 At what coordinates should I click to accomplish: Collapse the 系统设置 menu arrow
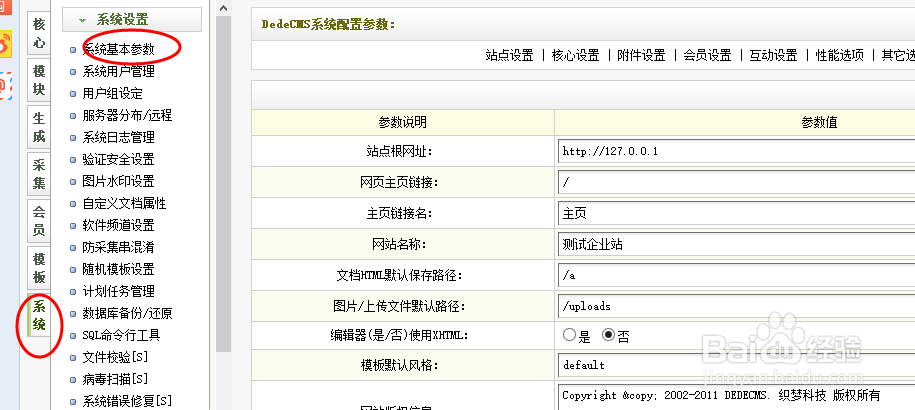(82, 20)
